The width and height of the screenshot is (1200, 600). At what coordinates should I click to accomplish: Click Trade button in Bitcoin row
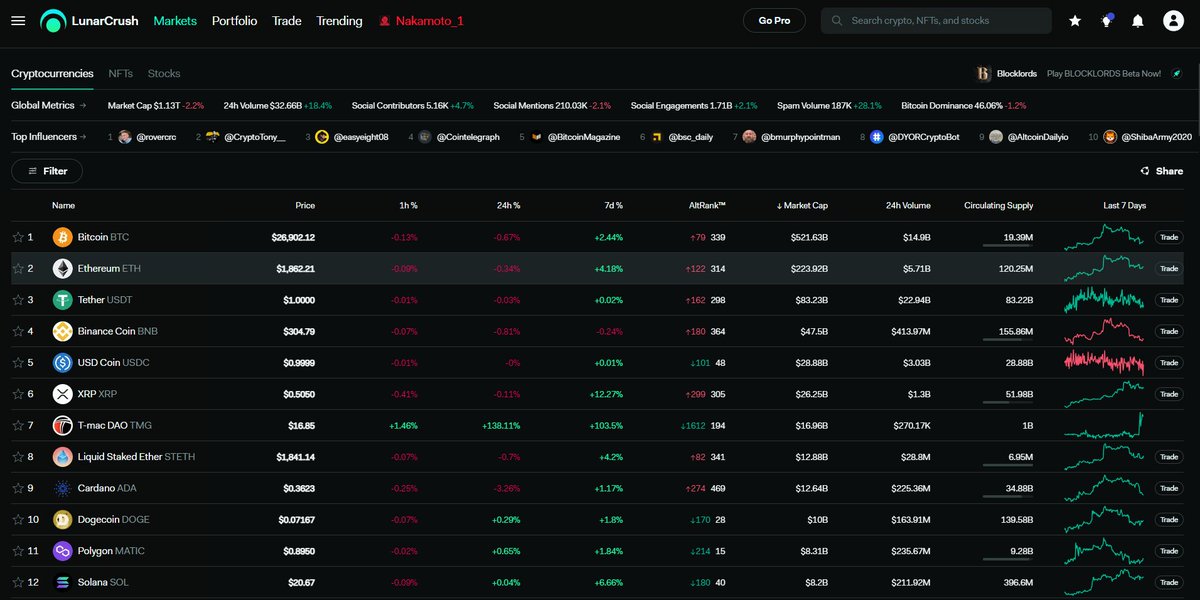1168,237
